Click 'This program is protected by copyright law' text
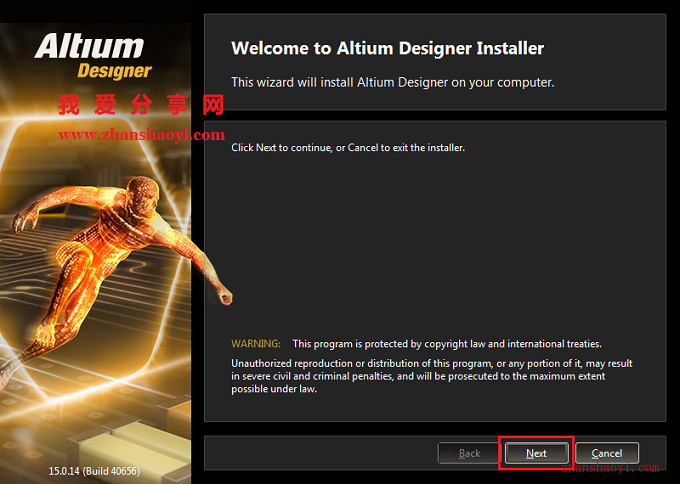 pos(447,344)
